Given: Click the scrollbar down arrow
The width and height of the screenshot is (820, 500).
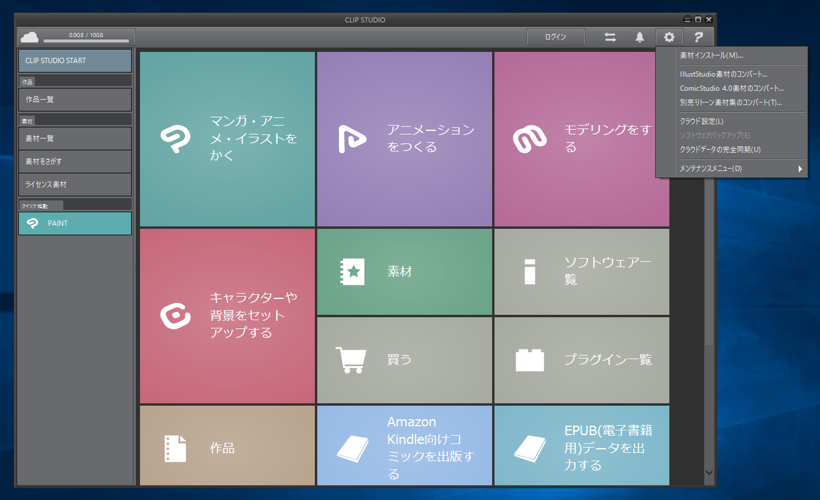Looking at the screenshot, I should coord(709,472).
